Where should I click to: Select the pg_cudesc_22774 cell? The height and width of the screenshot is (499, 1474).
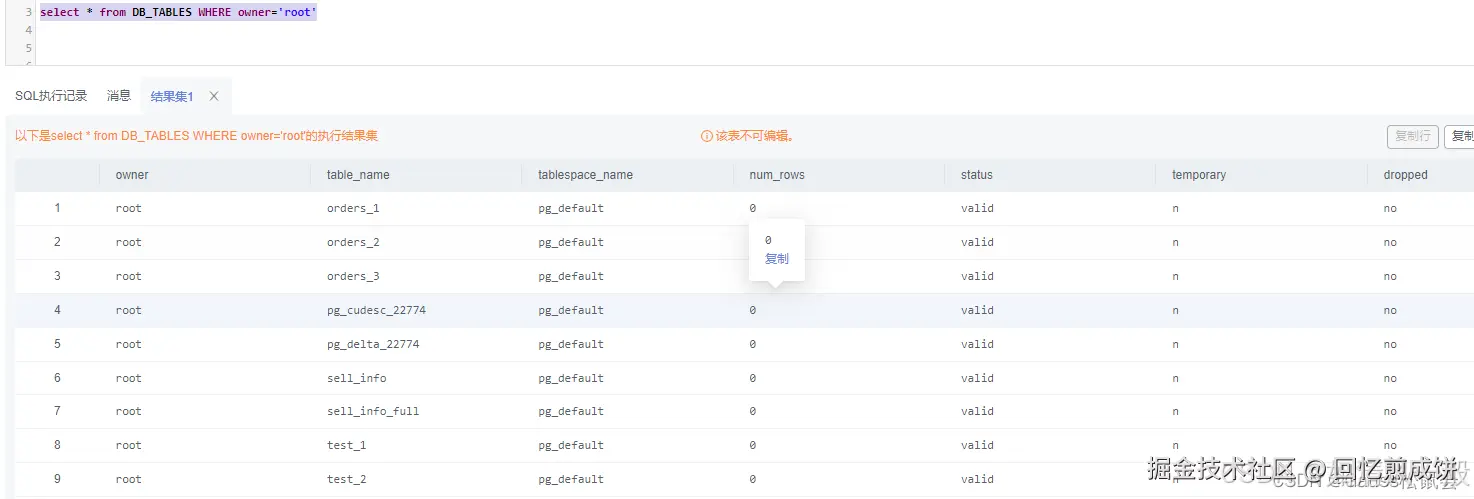click(376, 311)
